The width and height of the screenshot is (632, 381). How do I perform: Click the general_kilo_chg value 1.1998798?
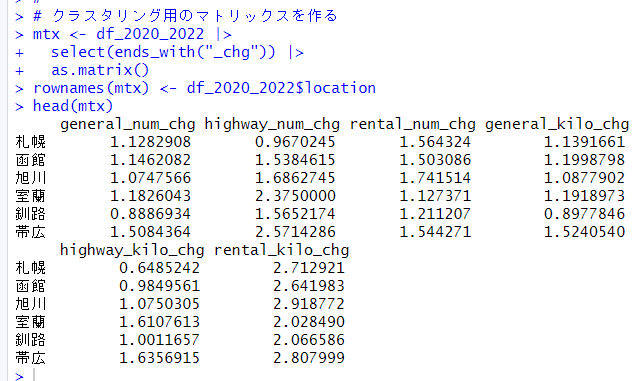[584, 160]
